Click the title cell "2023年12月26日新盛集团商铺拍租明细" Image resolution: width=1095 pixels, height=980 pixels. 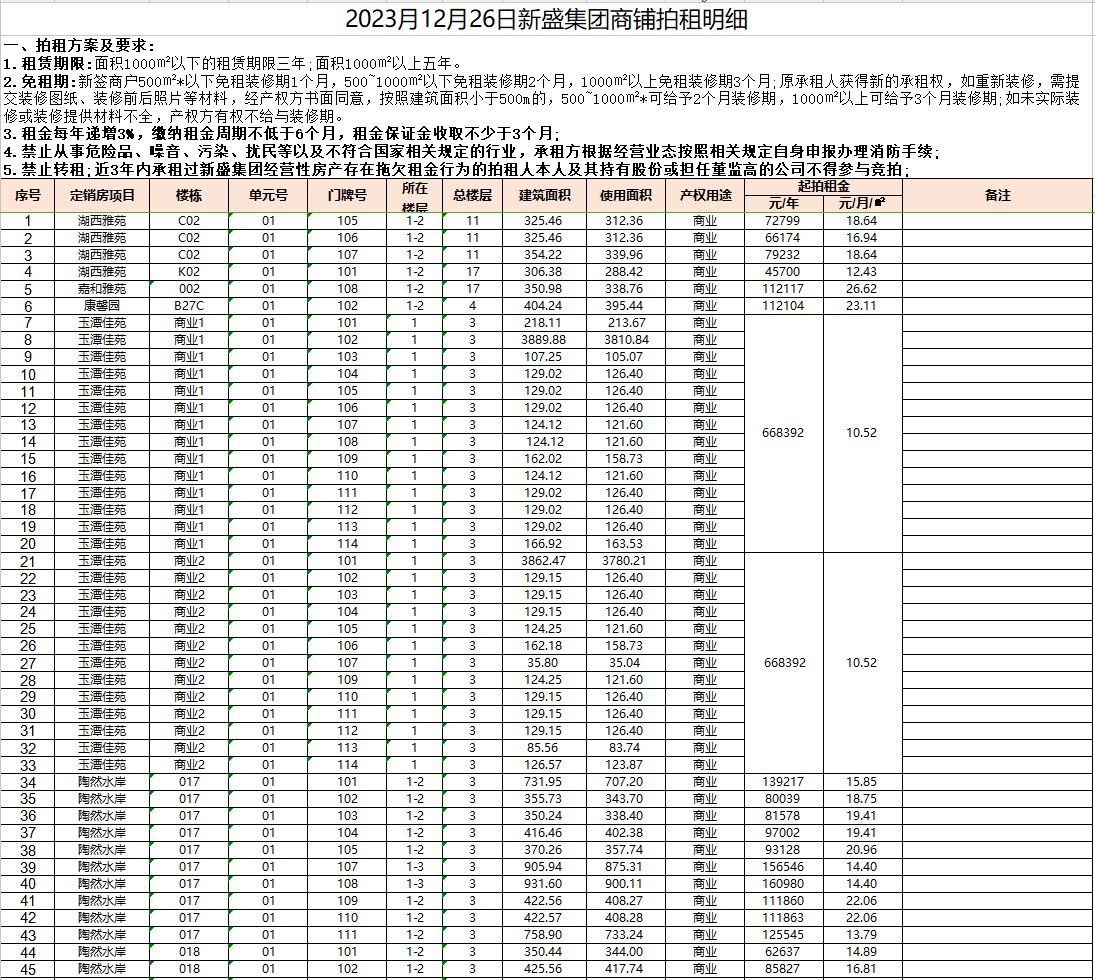tap(547, 20)
